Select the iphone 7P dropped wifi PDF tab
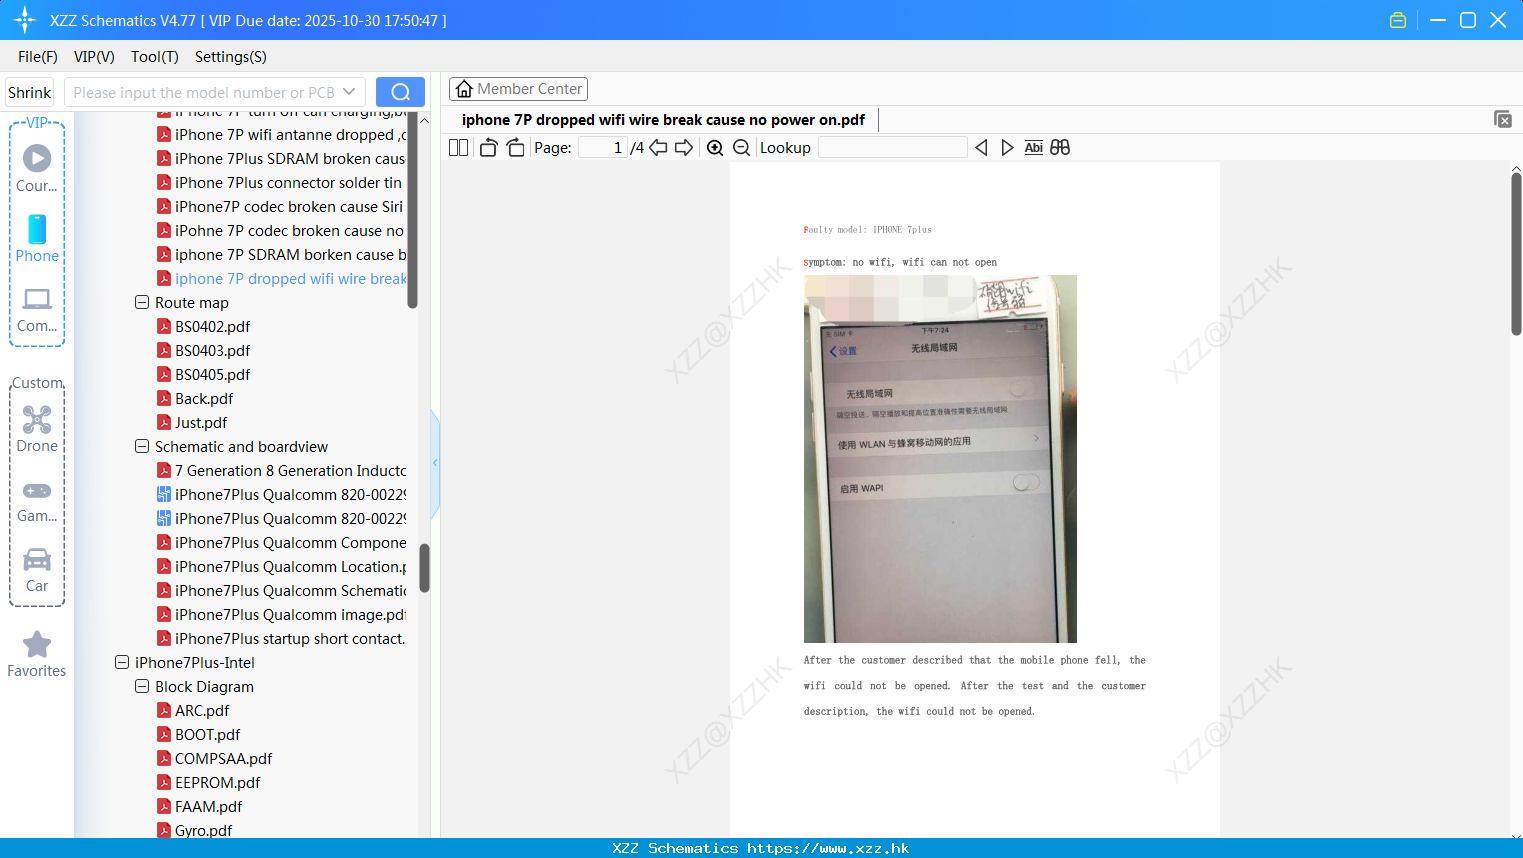This screenshot has width=1523, height=858. [x=663, y=120]
